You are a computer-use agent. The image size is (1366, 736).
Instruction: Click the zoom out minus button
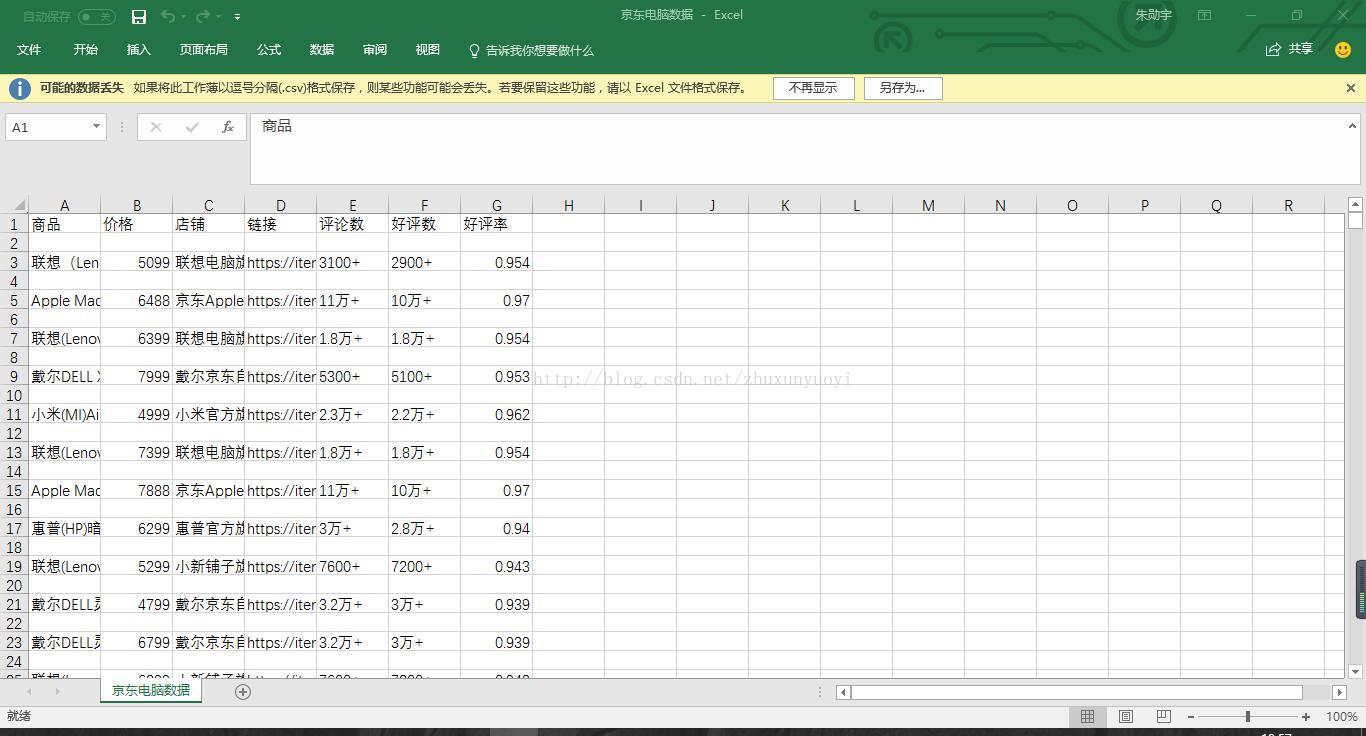tap(1190, 716)
